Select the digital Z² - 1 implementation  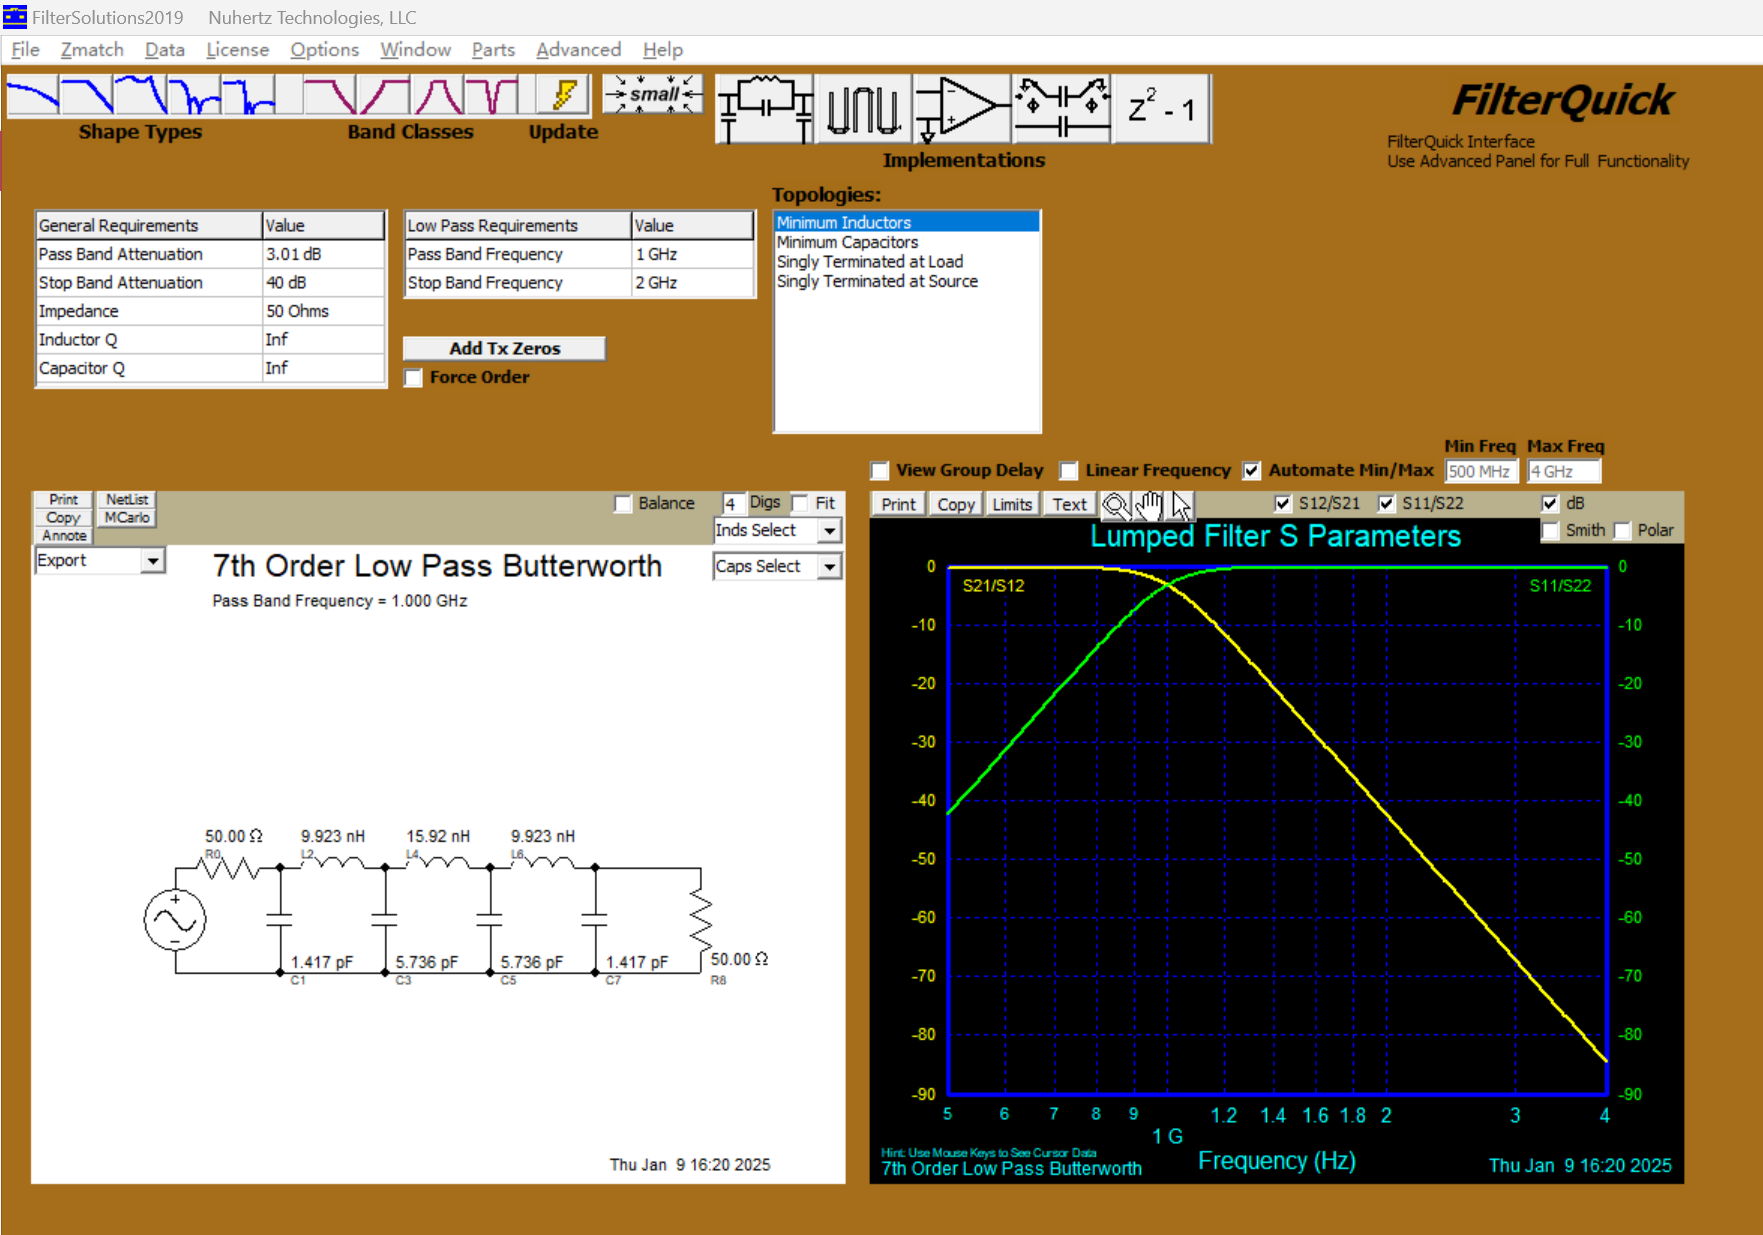[1161, 108]
